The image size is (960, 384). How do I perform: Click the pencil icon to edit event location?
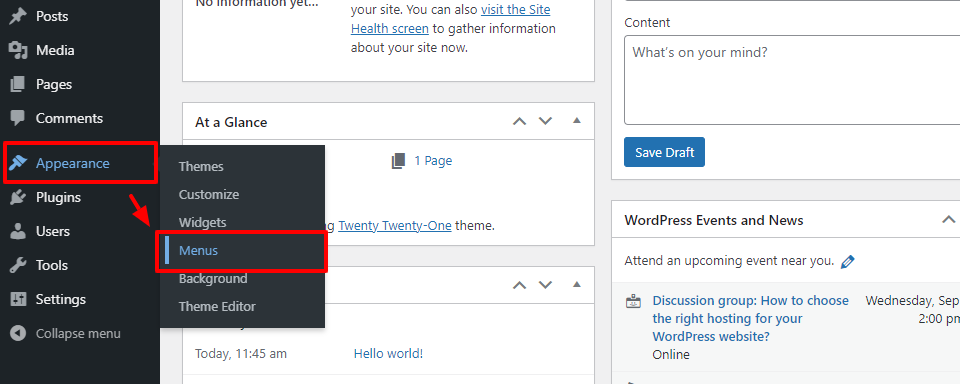coord(847,262)
